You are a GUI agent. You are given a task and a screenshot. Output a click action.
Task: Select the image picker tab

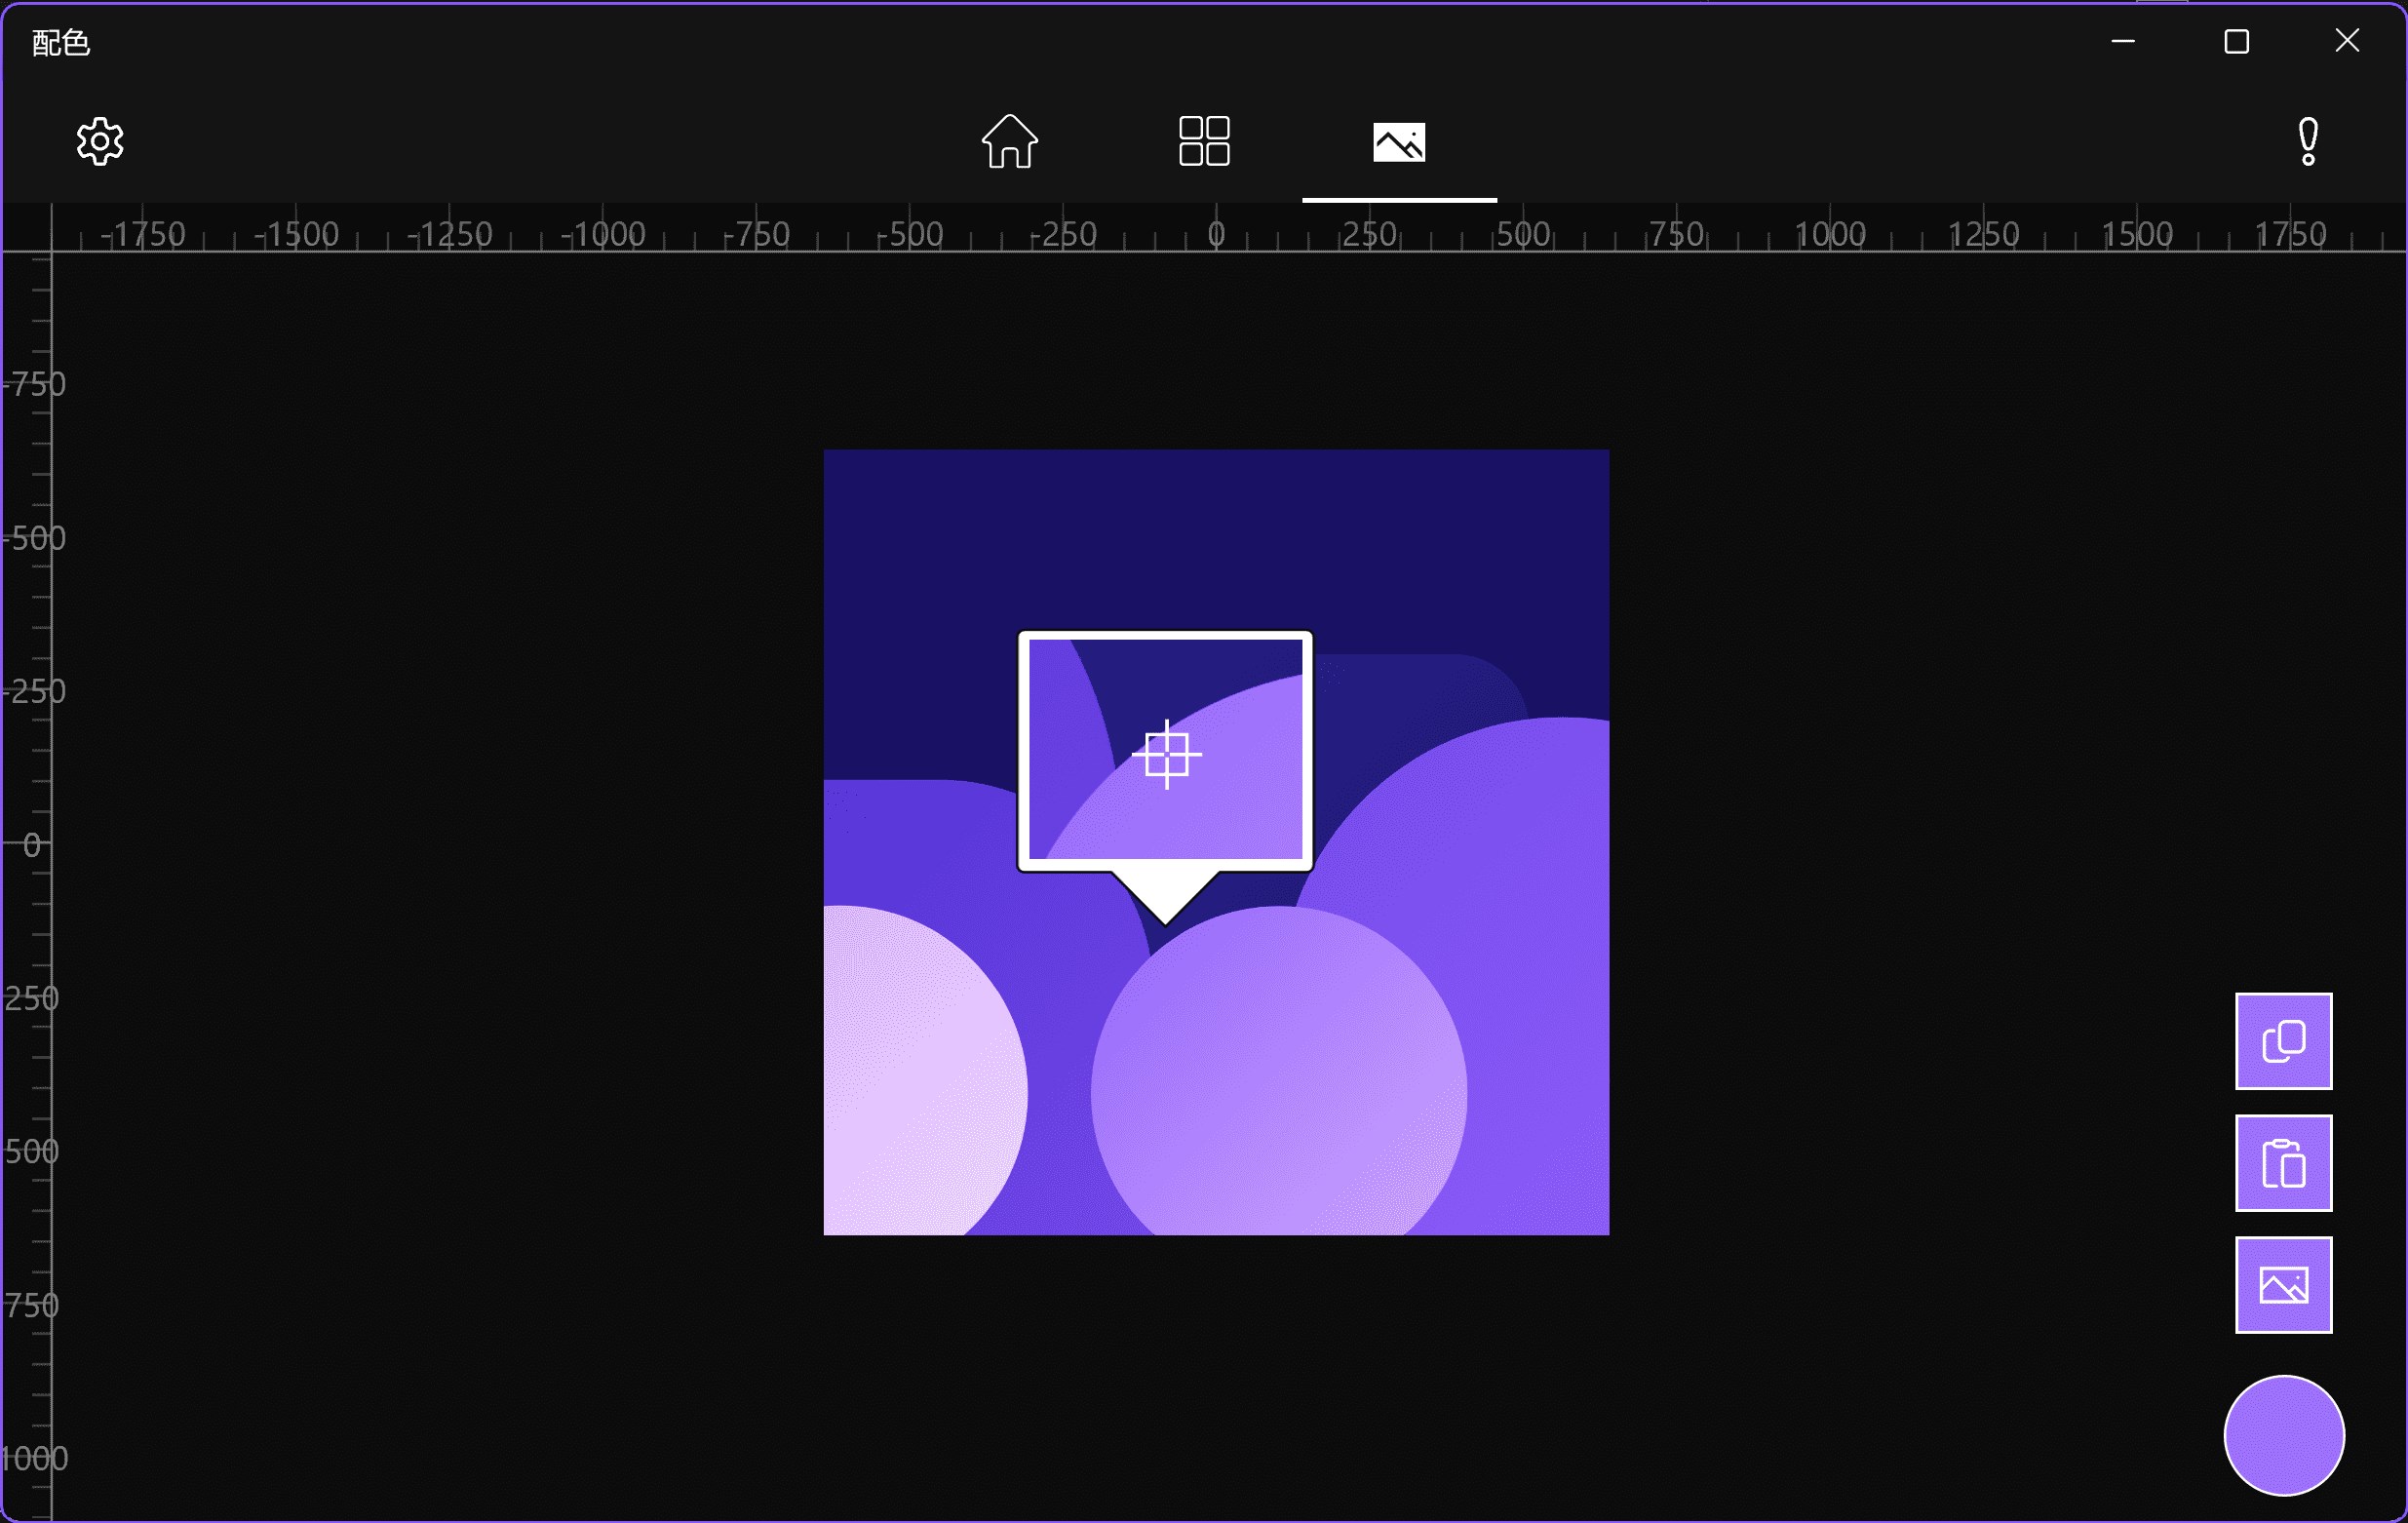tap(1399, 141)
